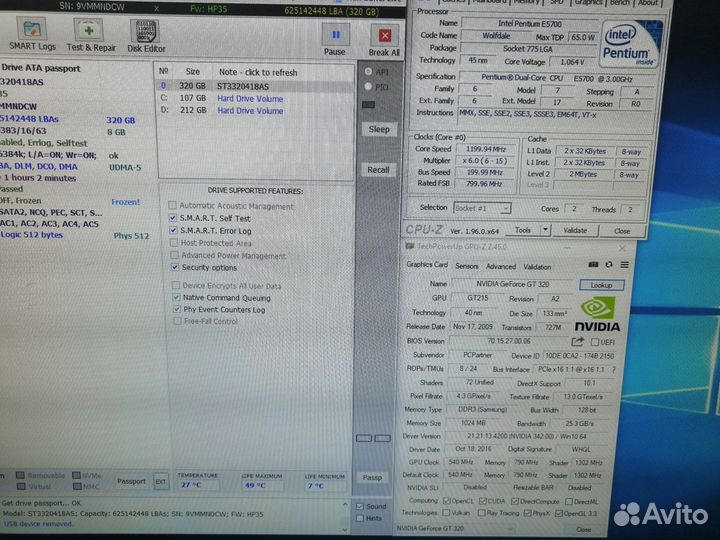
Task: Click the BIOS Version field 70.15.27.00.06
Action: coord(508,341)
